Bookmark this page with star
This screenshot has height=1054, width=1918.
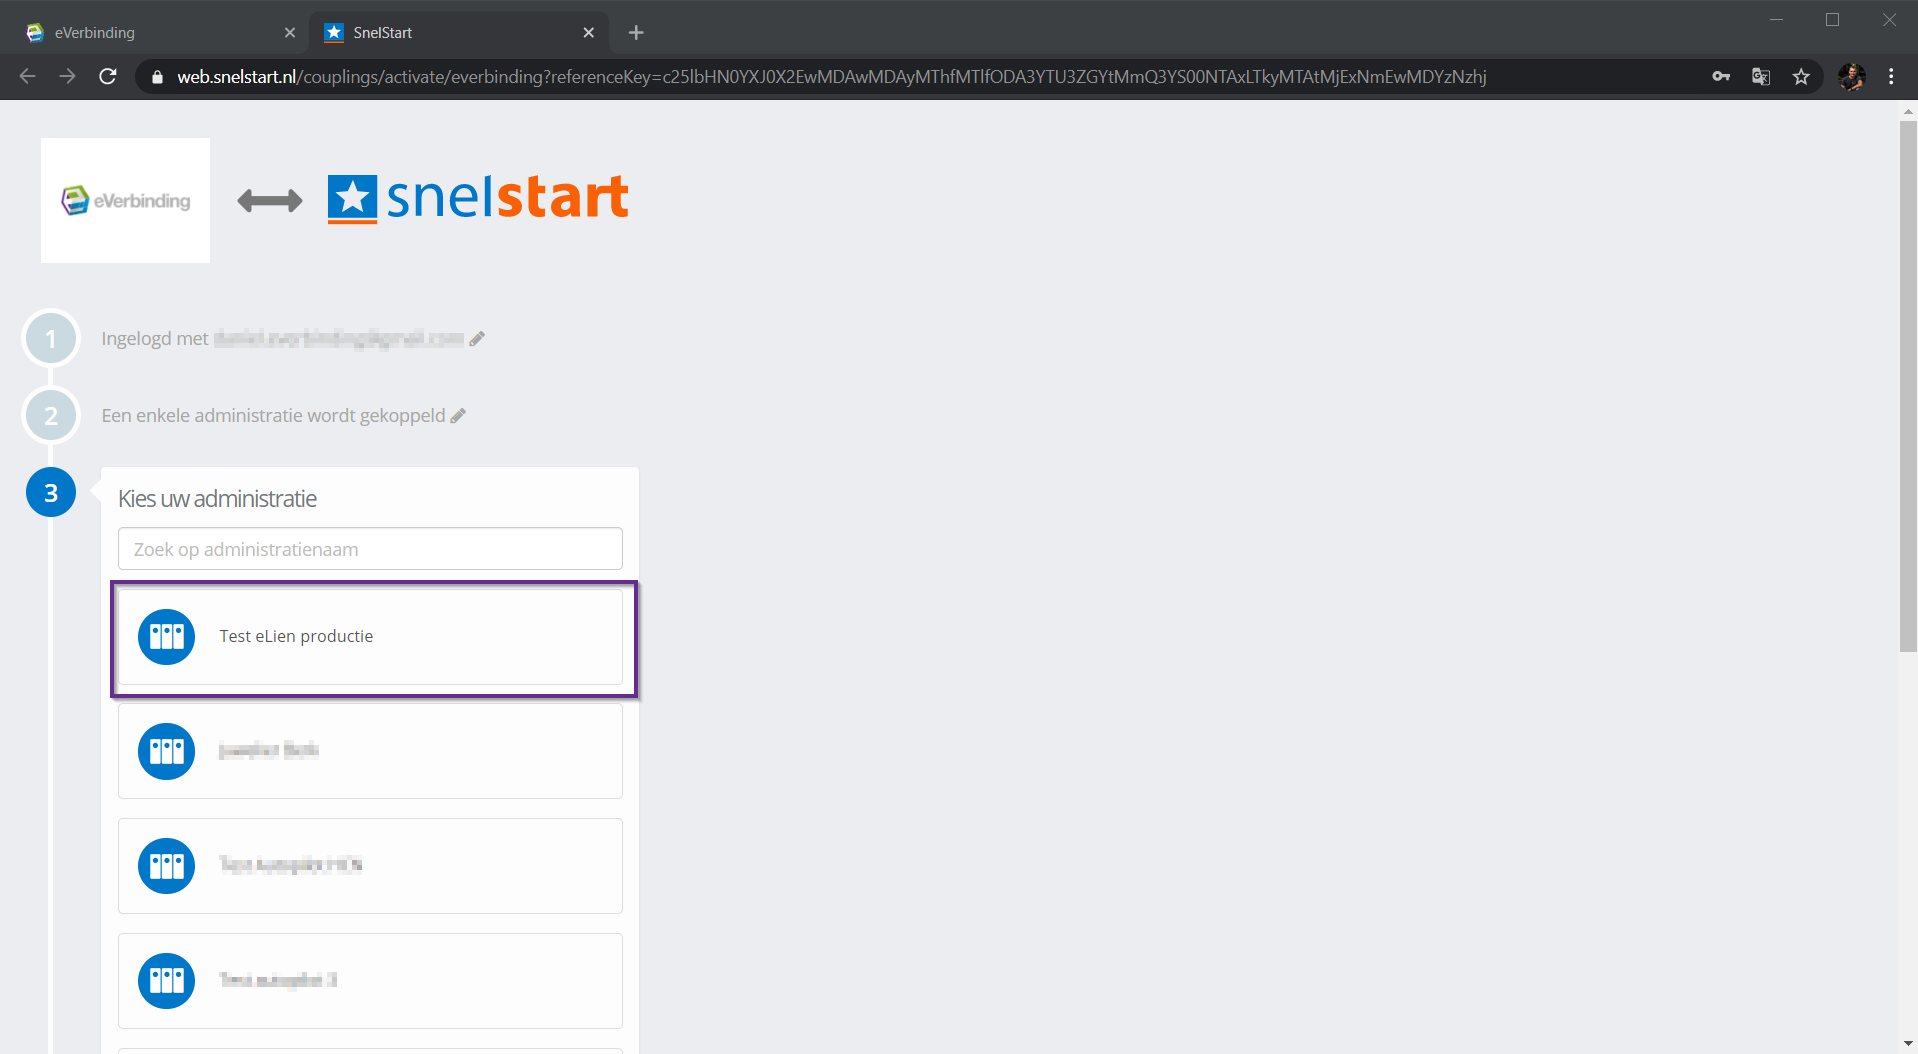click(1801, 76)
